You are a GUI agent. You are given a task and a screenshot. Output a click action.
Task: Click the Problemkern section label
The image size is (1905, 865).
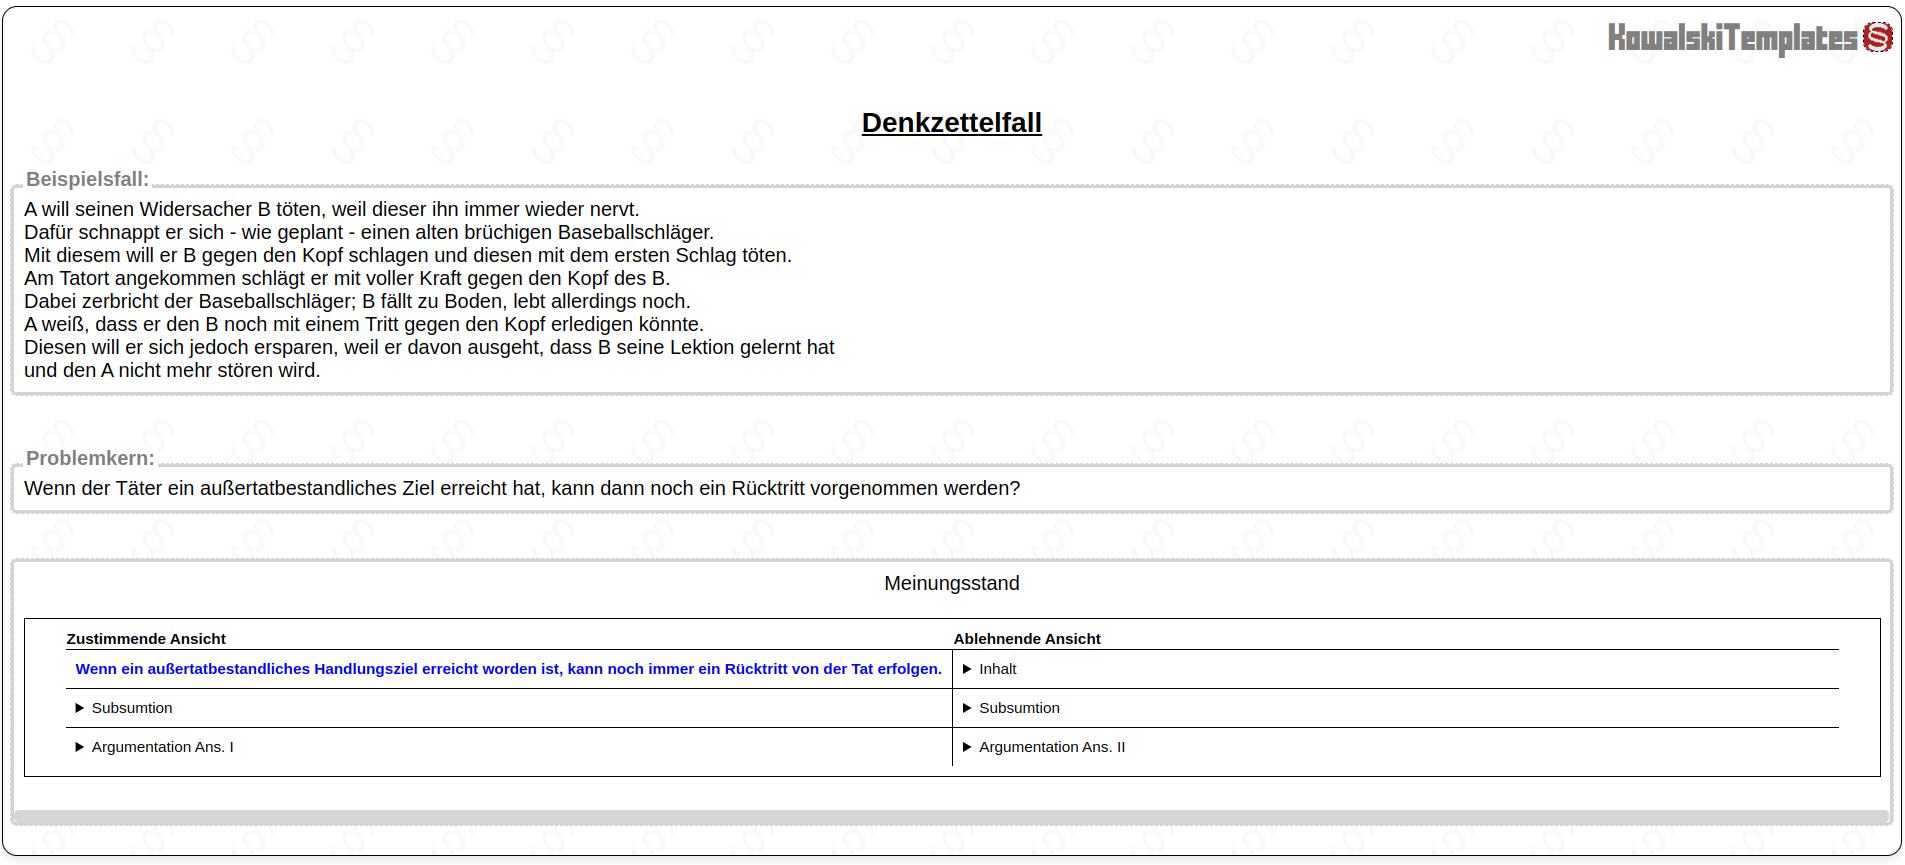pos(90,458)
